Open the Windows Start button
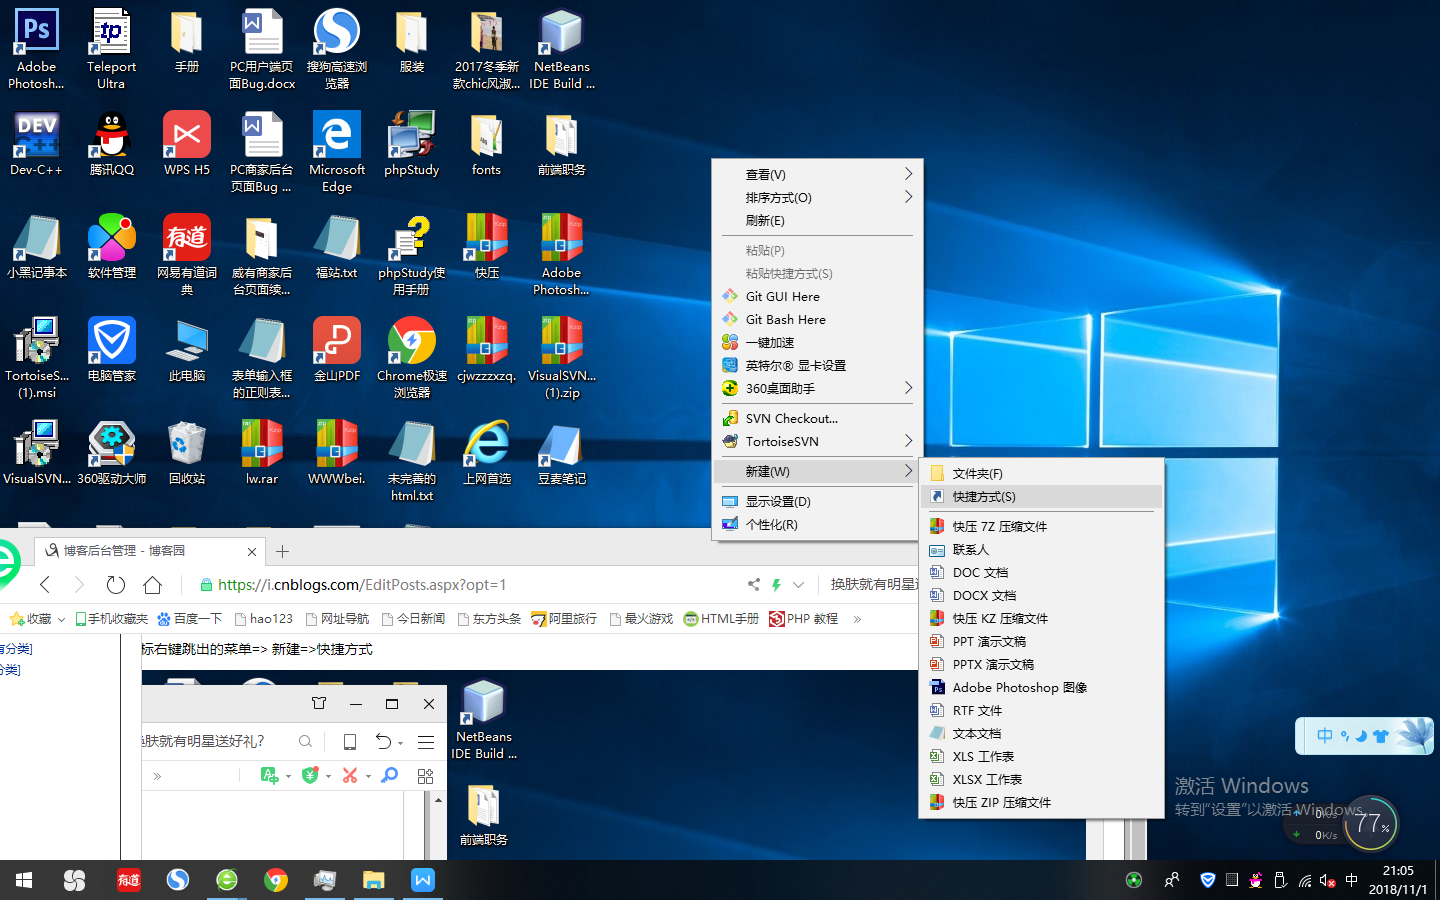 (24, 880)
